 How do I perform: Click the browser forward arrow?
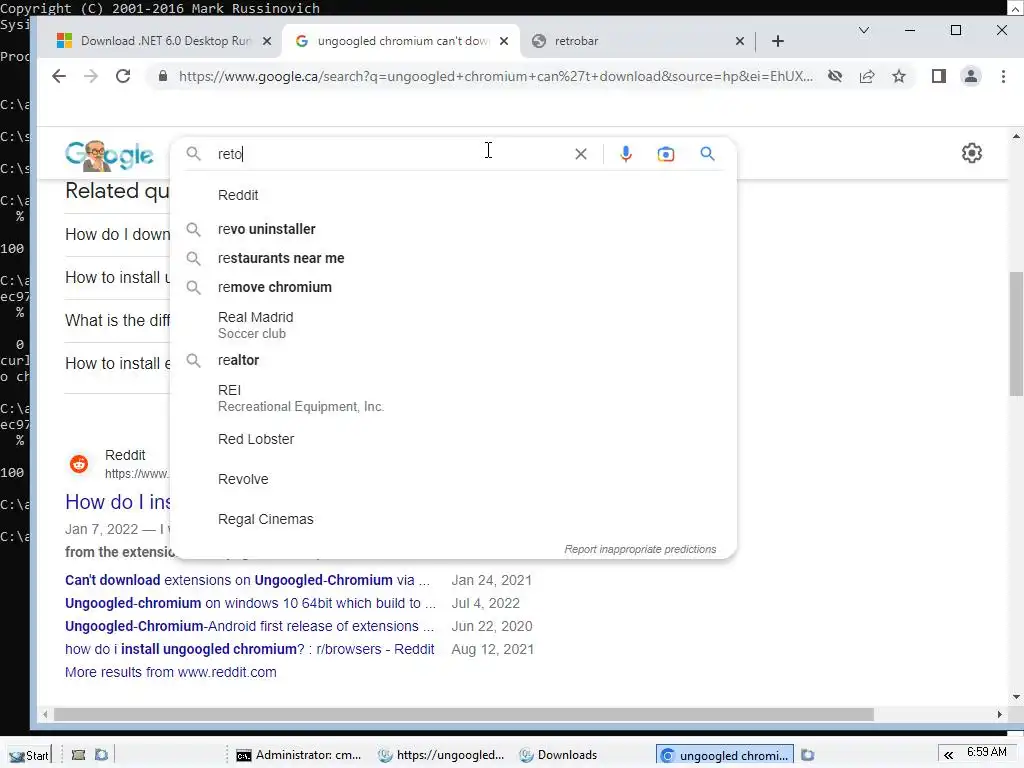click(x=91, y=76)
